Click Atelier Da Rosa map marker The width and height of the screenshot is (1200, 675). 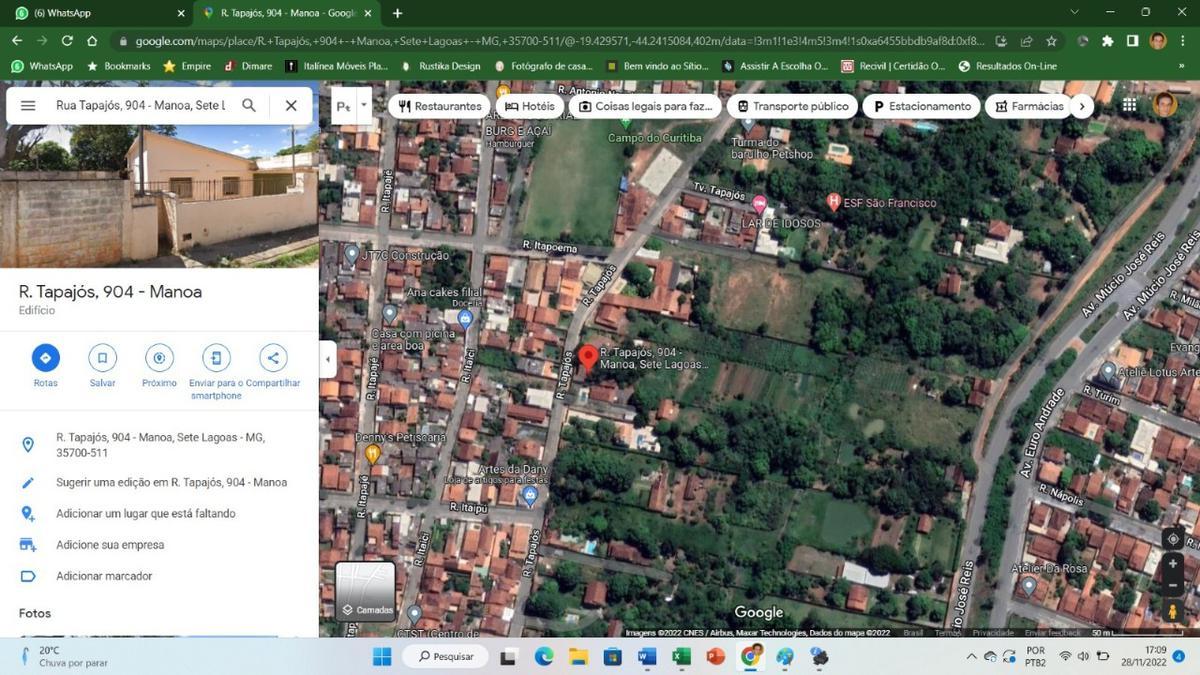1028,585
